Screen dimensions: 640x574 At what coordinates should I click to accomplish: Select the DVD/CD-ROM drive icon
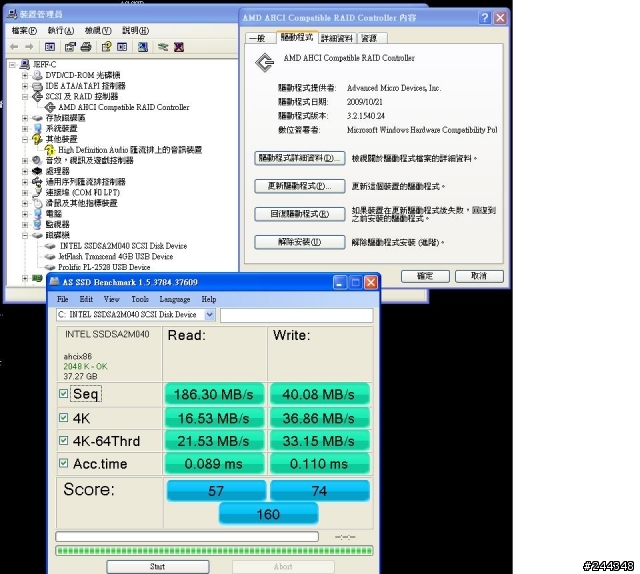[37, 75]
